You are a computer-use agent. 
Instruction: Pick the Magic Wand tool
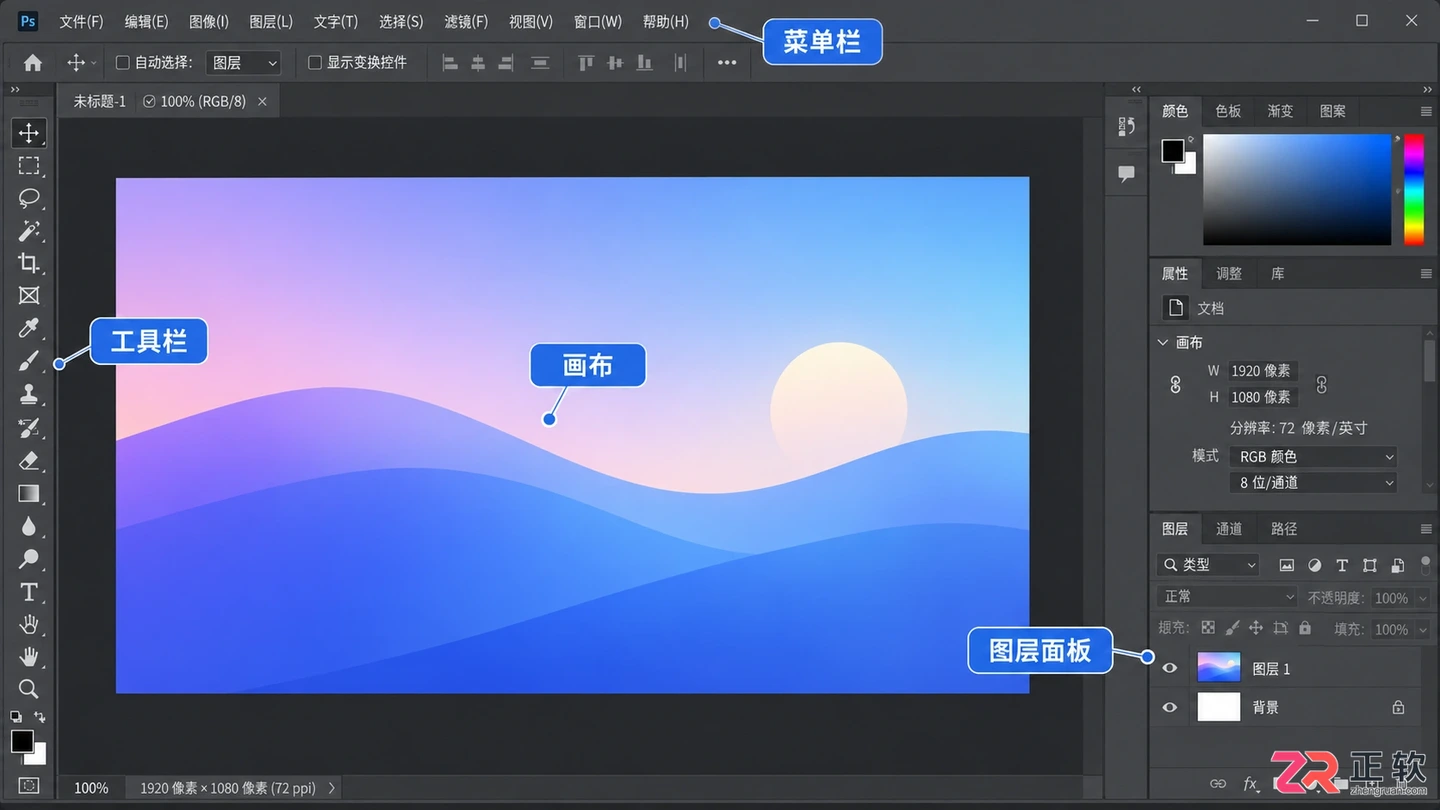click(29, 231)
